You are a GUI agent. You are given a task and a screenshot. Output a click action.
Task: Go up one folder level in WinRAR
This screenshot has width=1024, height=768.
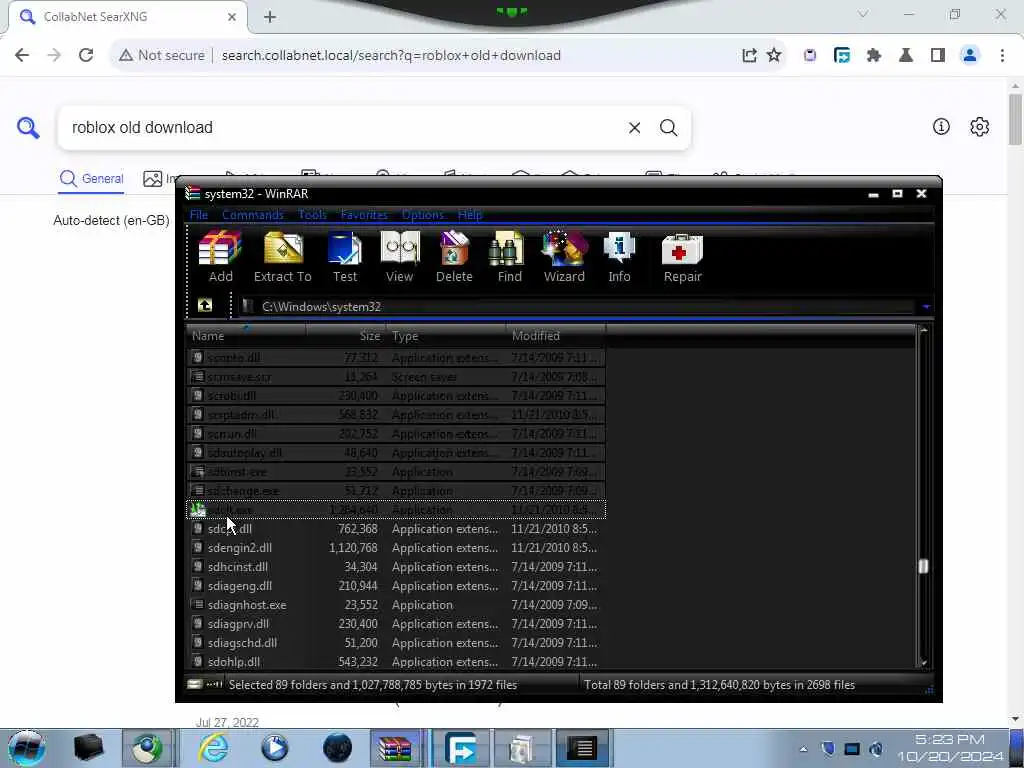pyautogui.click(x=204, y=305)
